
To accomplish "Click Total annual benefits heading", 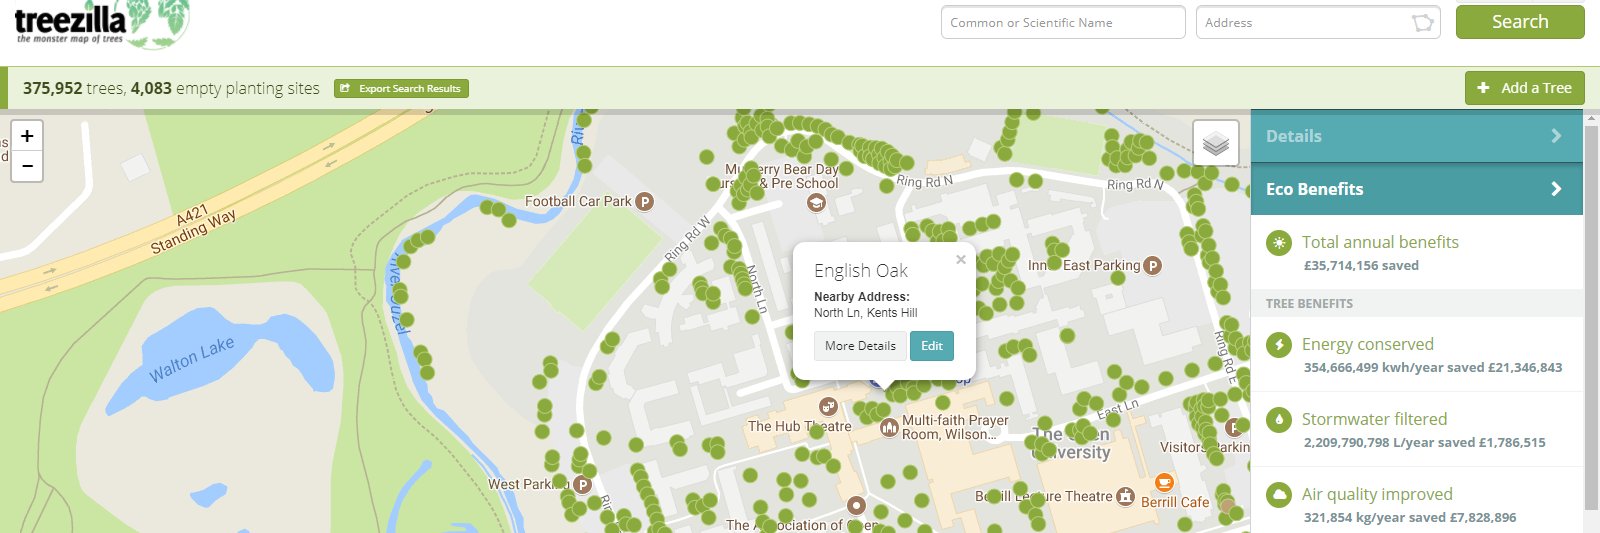I will pos(1380,242).
